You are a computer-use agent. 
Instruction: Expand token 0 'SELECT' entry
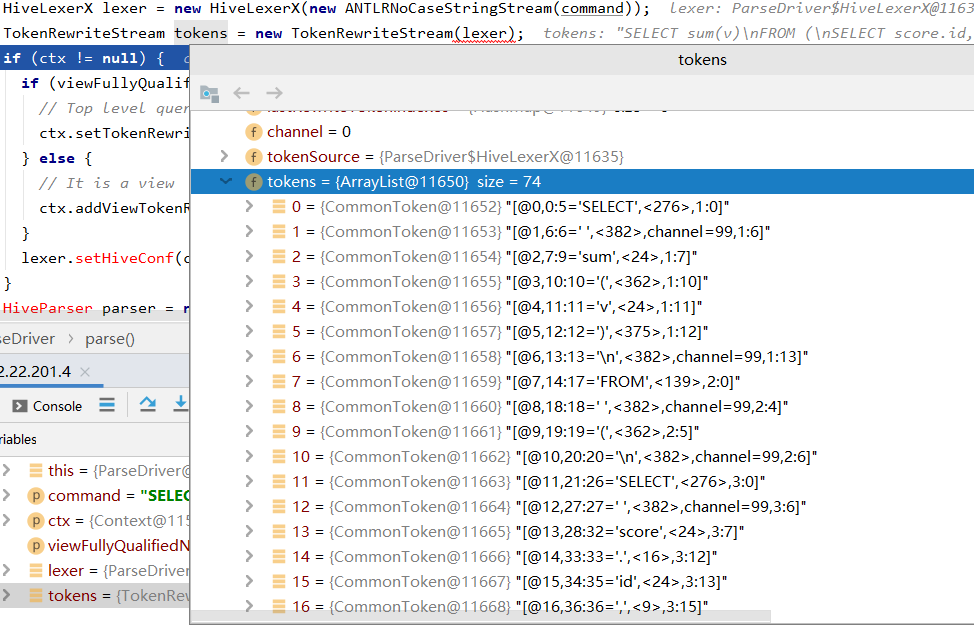tap(249, 206)
